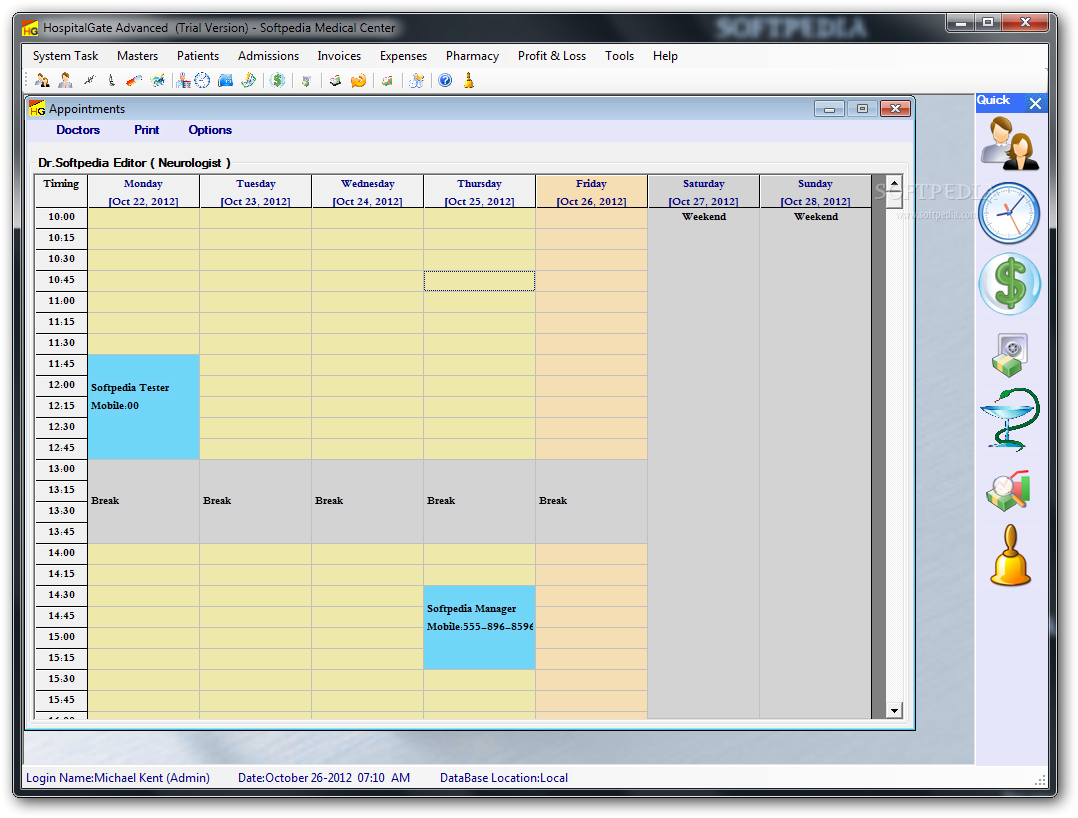Open the Masters menu
Screen dimensions: 1078x818
point(138,56)
